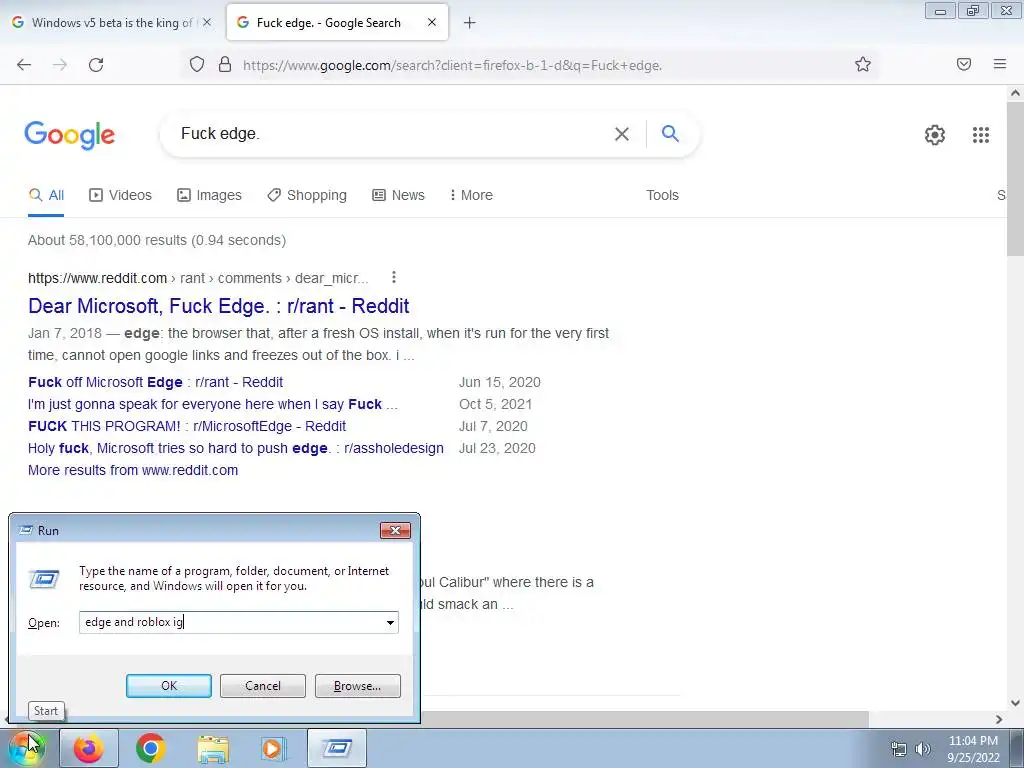The image size is (1024, 768).
Task: Close the 'Windows v5 beta' tab
Action: pyautogui.click(x=207, y=22)
